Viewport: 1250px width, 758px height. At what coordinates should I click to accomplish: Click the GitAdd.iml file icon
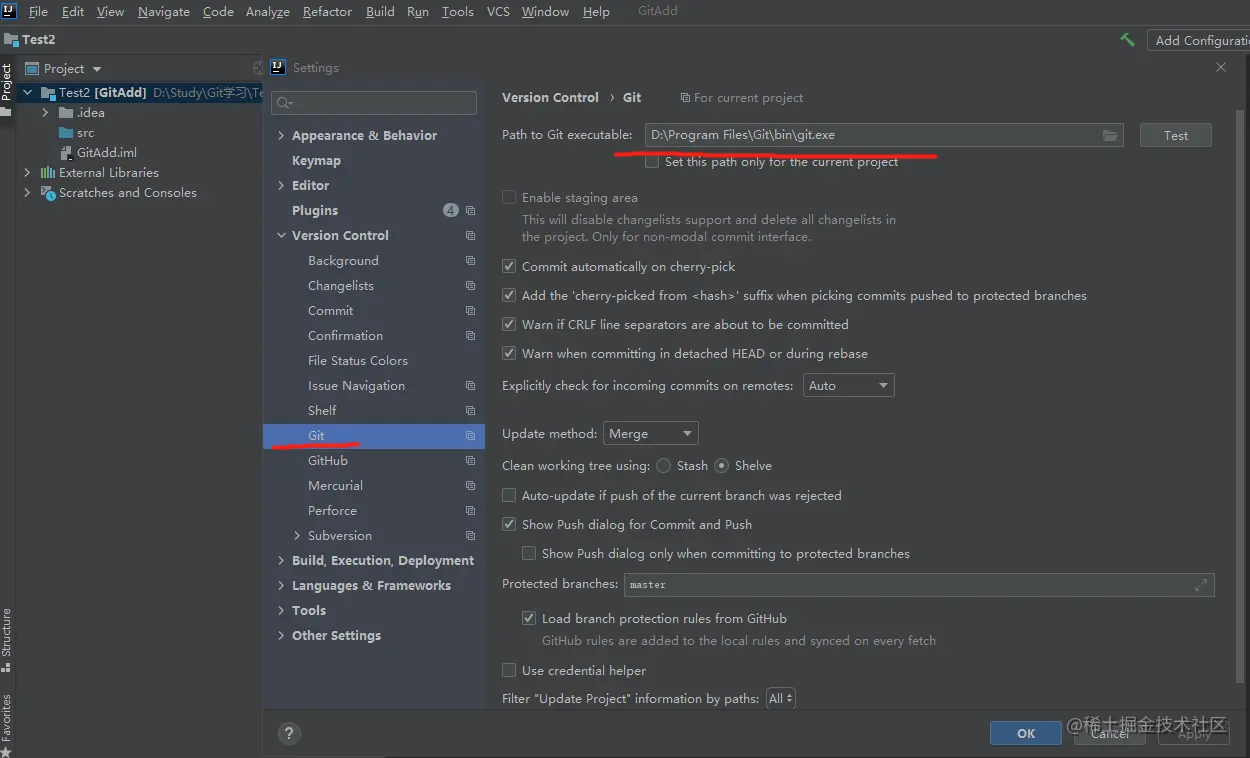[x=67, y=153]
